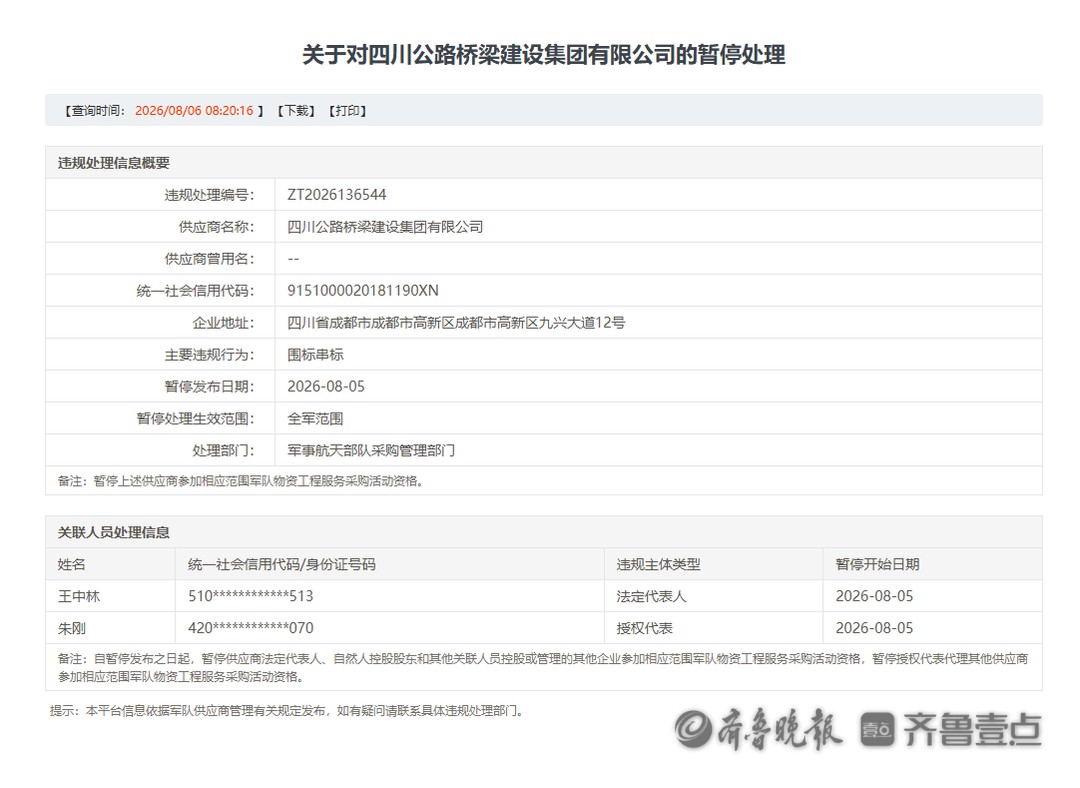Select the query time 2026/08/06 08:20:16
1080x788 pixels.
pyautogui.click(x=194, y=111)
